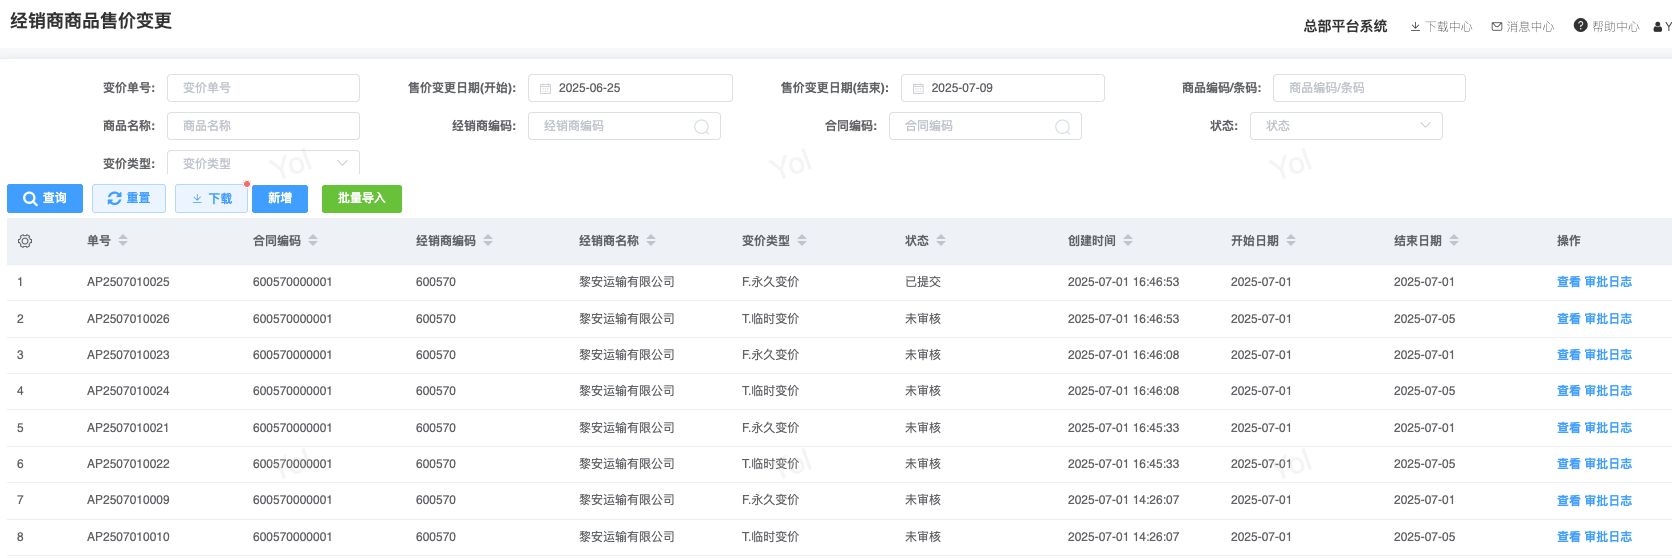Open calendar icon for 售价变更日期(开始)
This screenshot has height=558, width=1672.
pyautogui.click(x=546, y=89)
